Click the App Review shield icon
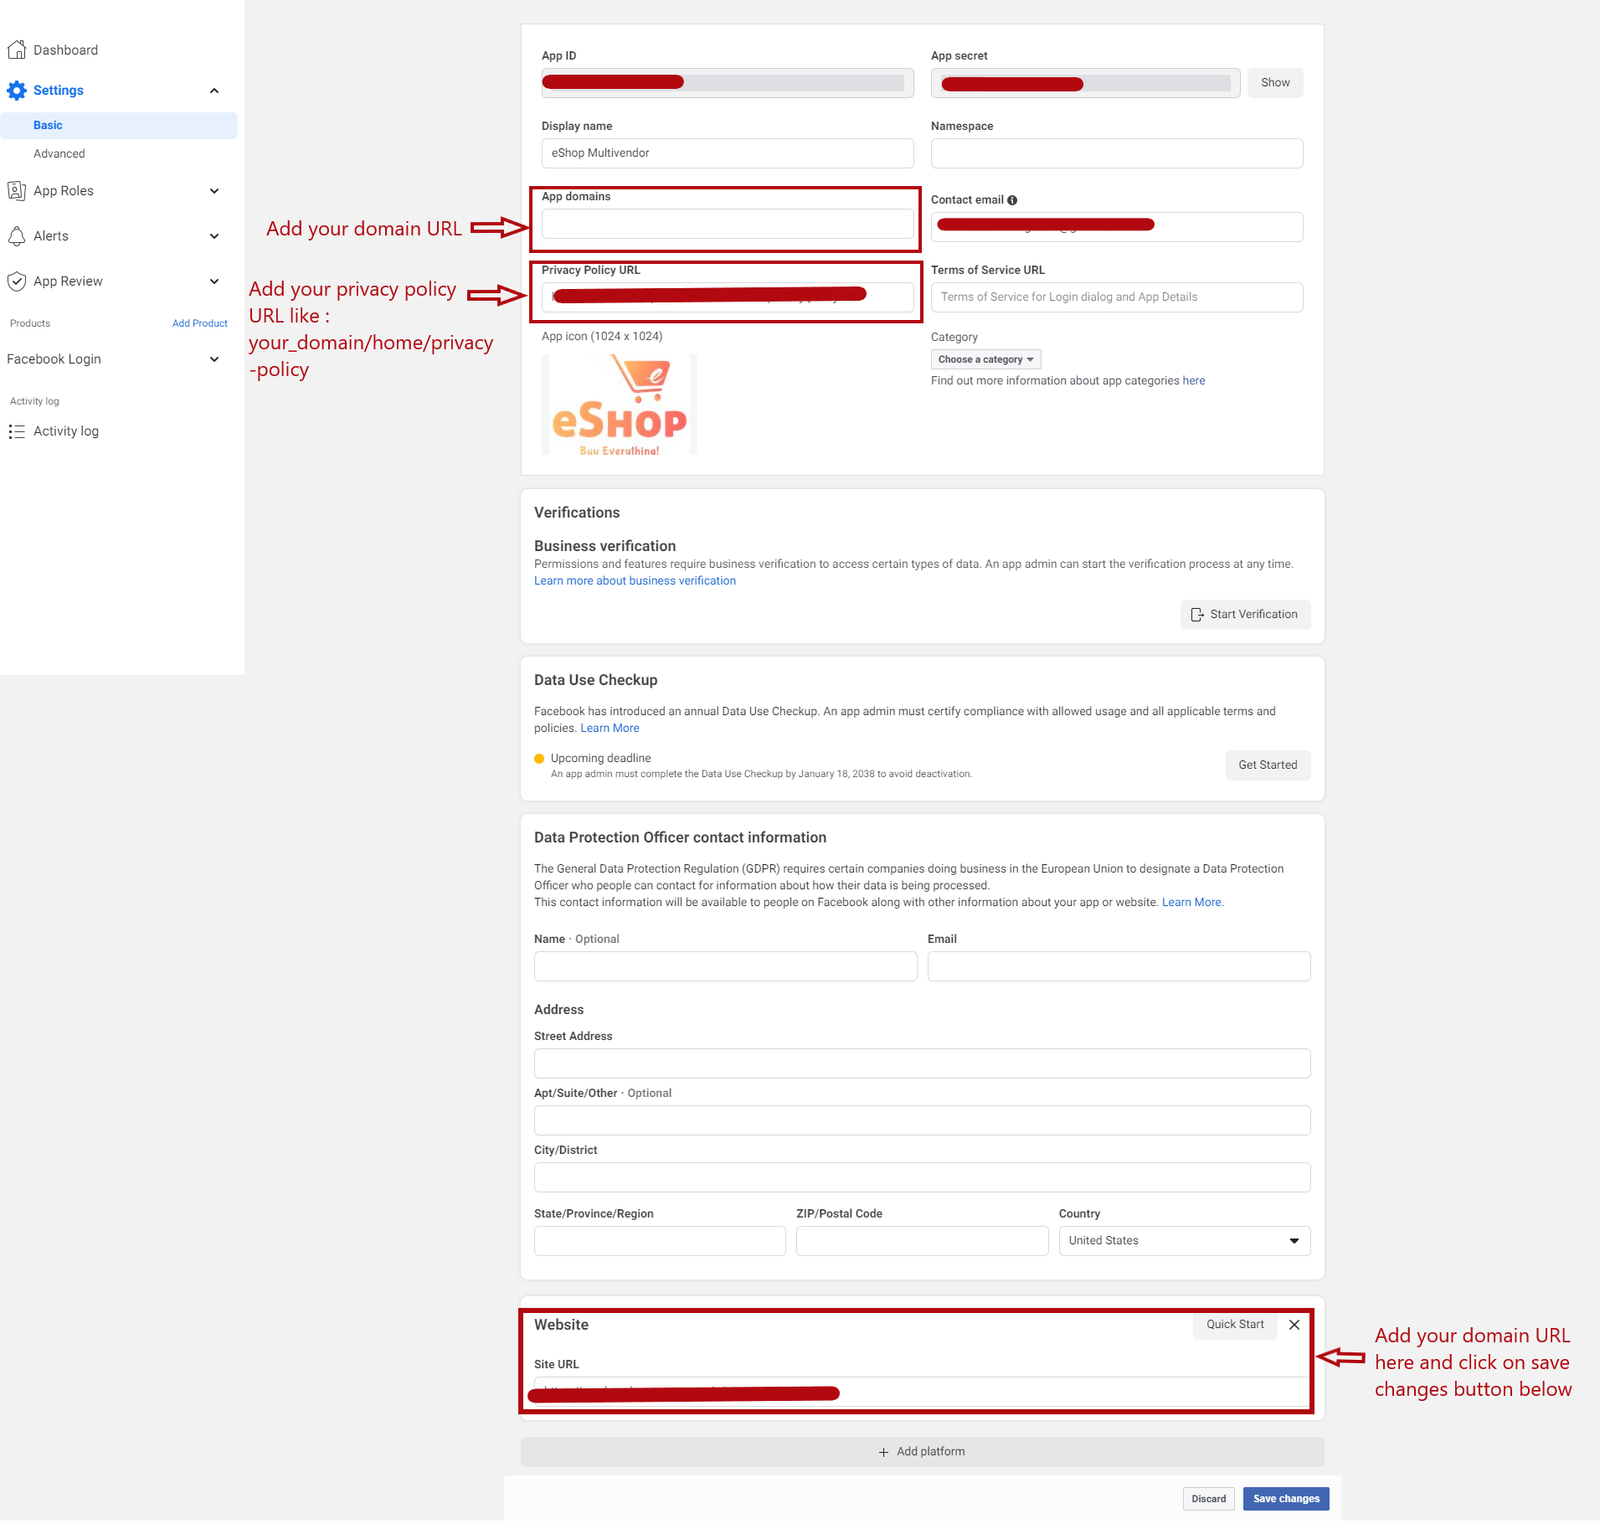 [x=17, y=281]
